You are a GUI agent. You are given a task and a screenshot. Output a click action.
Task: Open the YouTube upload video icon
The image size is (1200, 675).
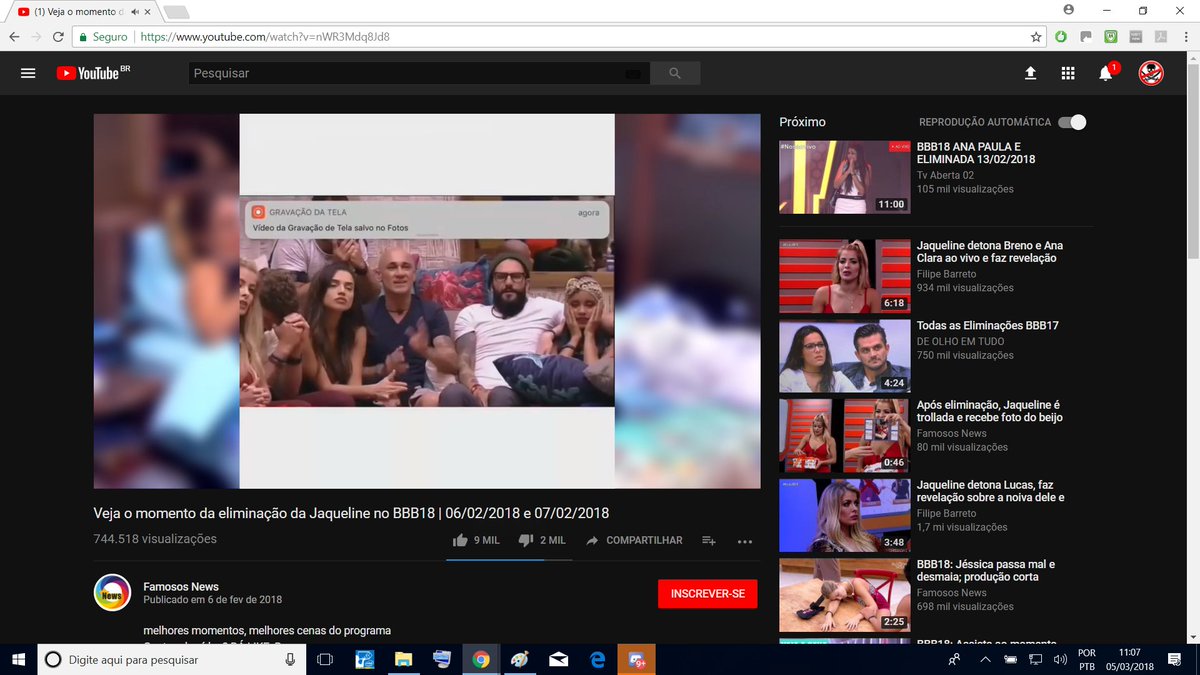pos(1031,73)
